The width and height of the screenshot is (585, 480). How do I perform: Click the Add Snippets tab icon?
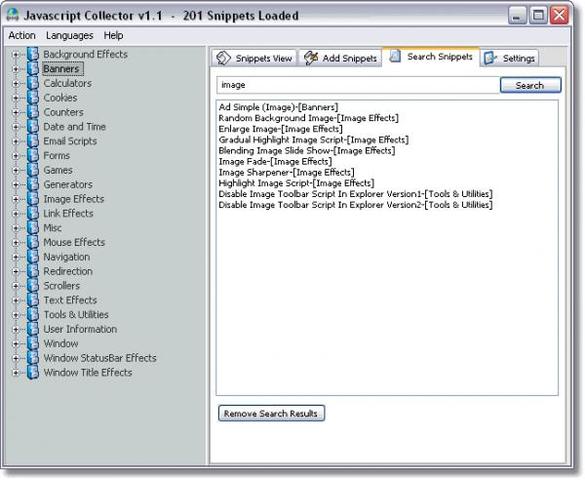(x=311, y=58)
